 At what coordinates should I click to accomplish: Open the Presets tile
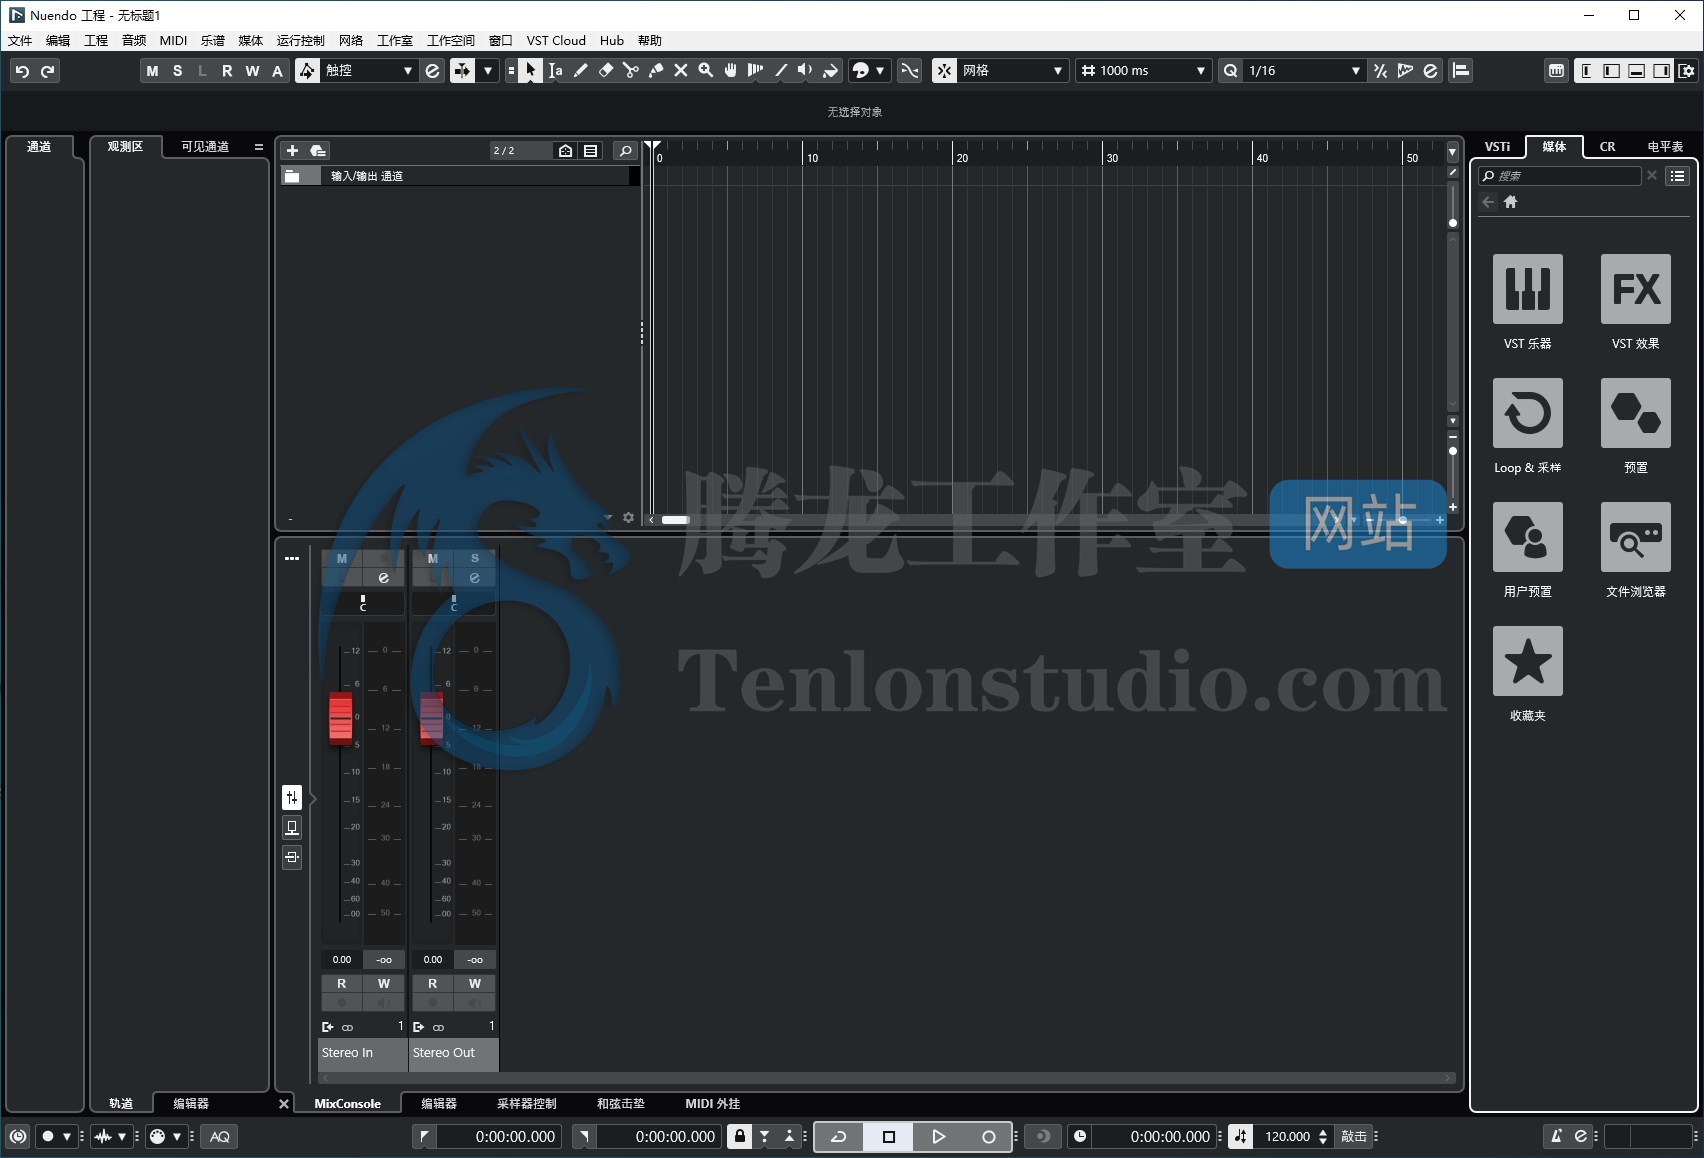[1636, 413]
